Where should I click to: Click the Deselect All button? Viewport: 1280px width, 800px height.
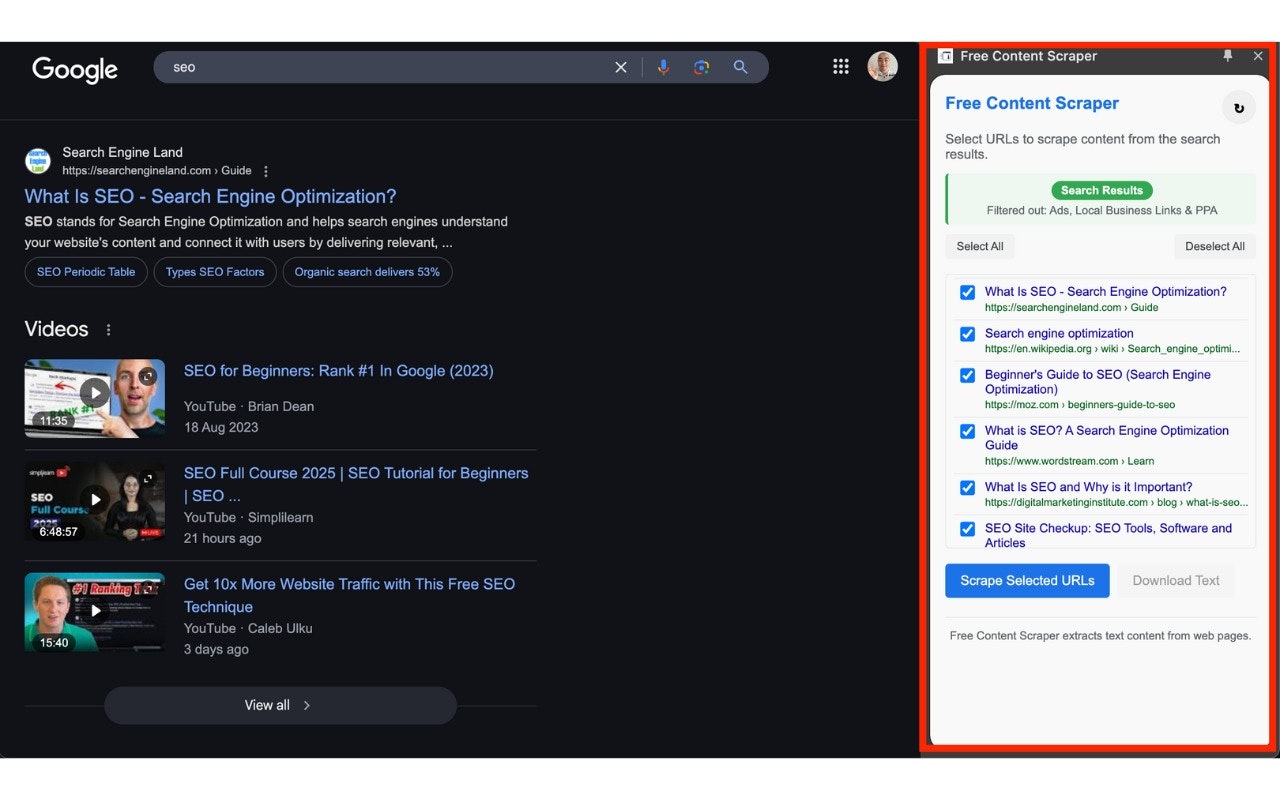[x=1215, y=247]
